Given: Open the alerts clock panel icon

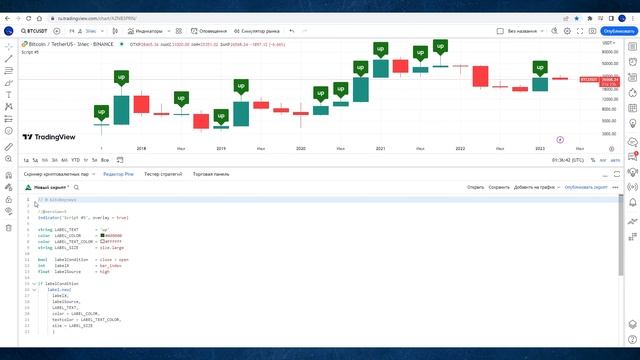Looking at the screenshot, I should [632, 62].
